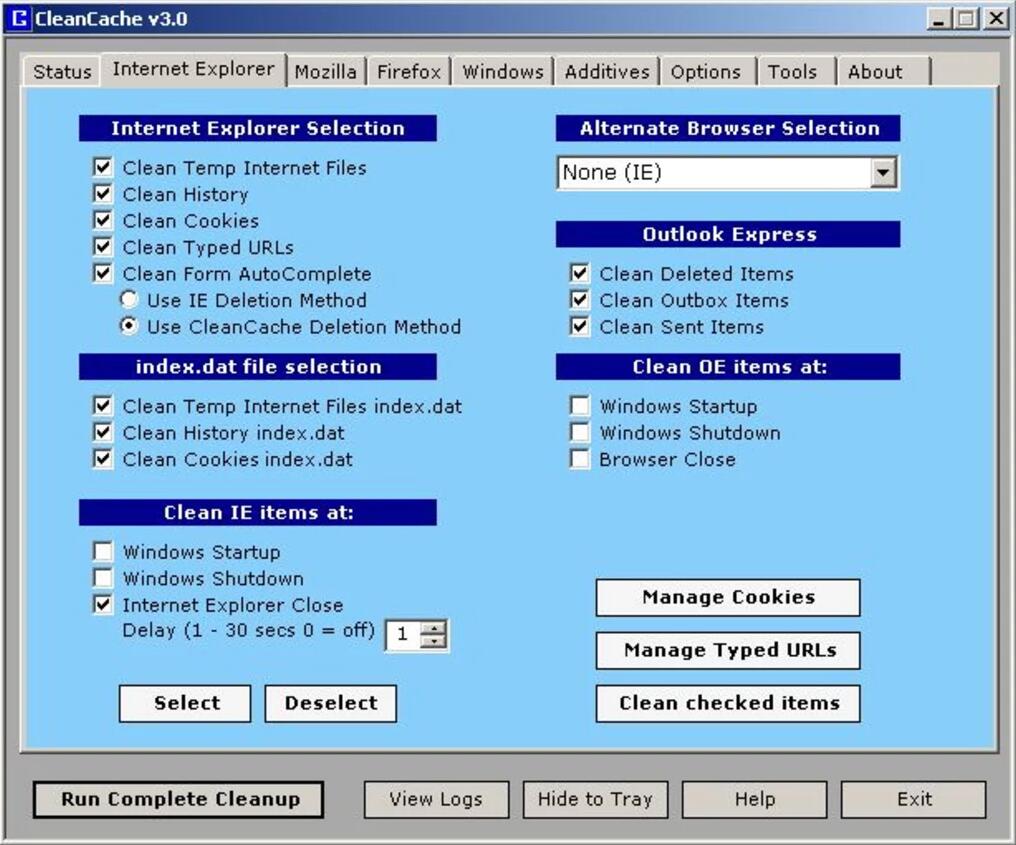This screenshot has width=1016, height=845.
Task: Uncheck Internet Explorer Close option
Action: (102, 605)
